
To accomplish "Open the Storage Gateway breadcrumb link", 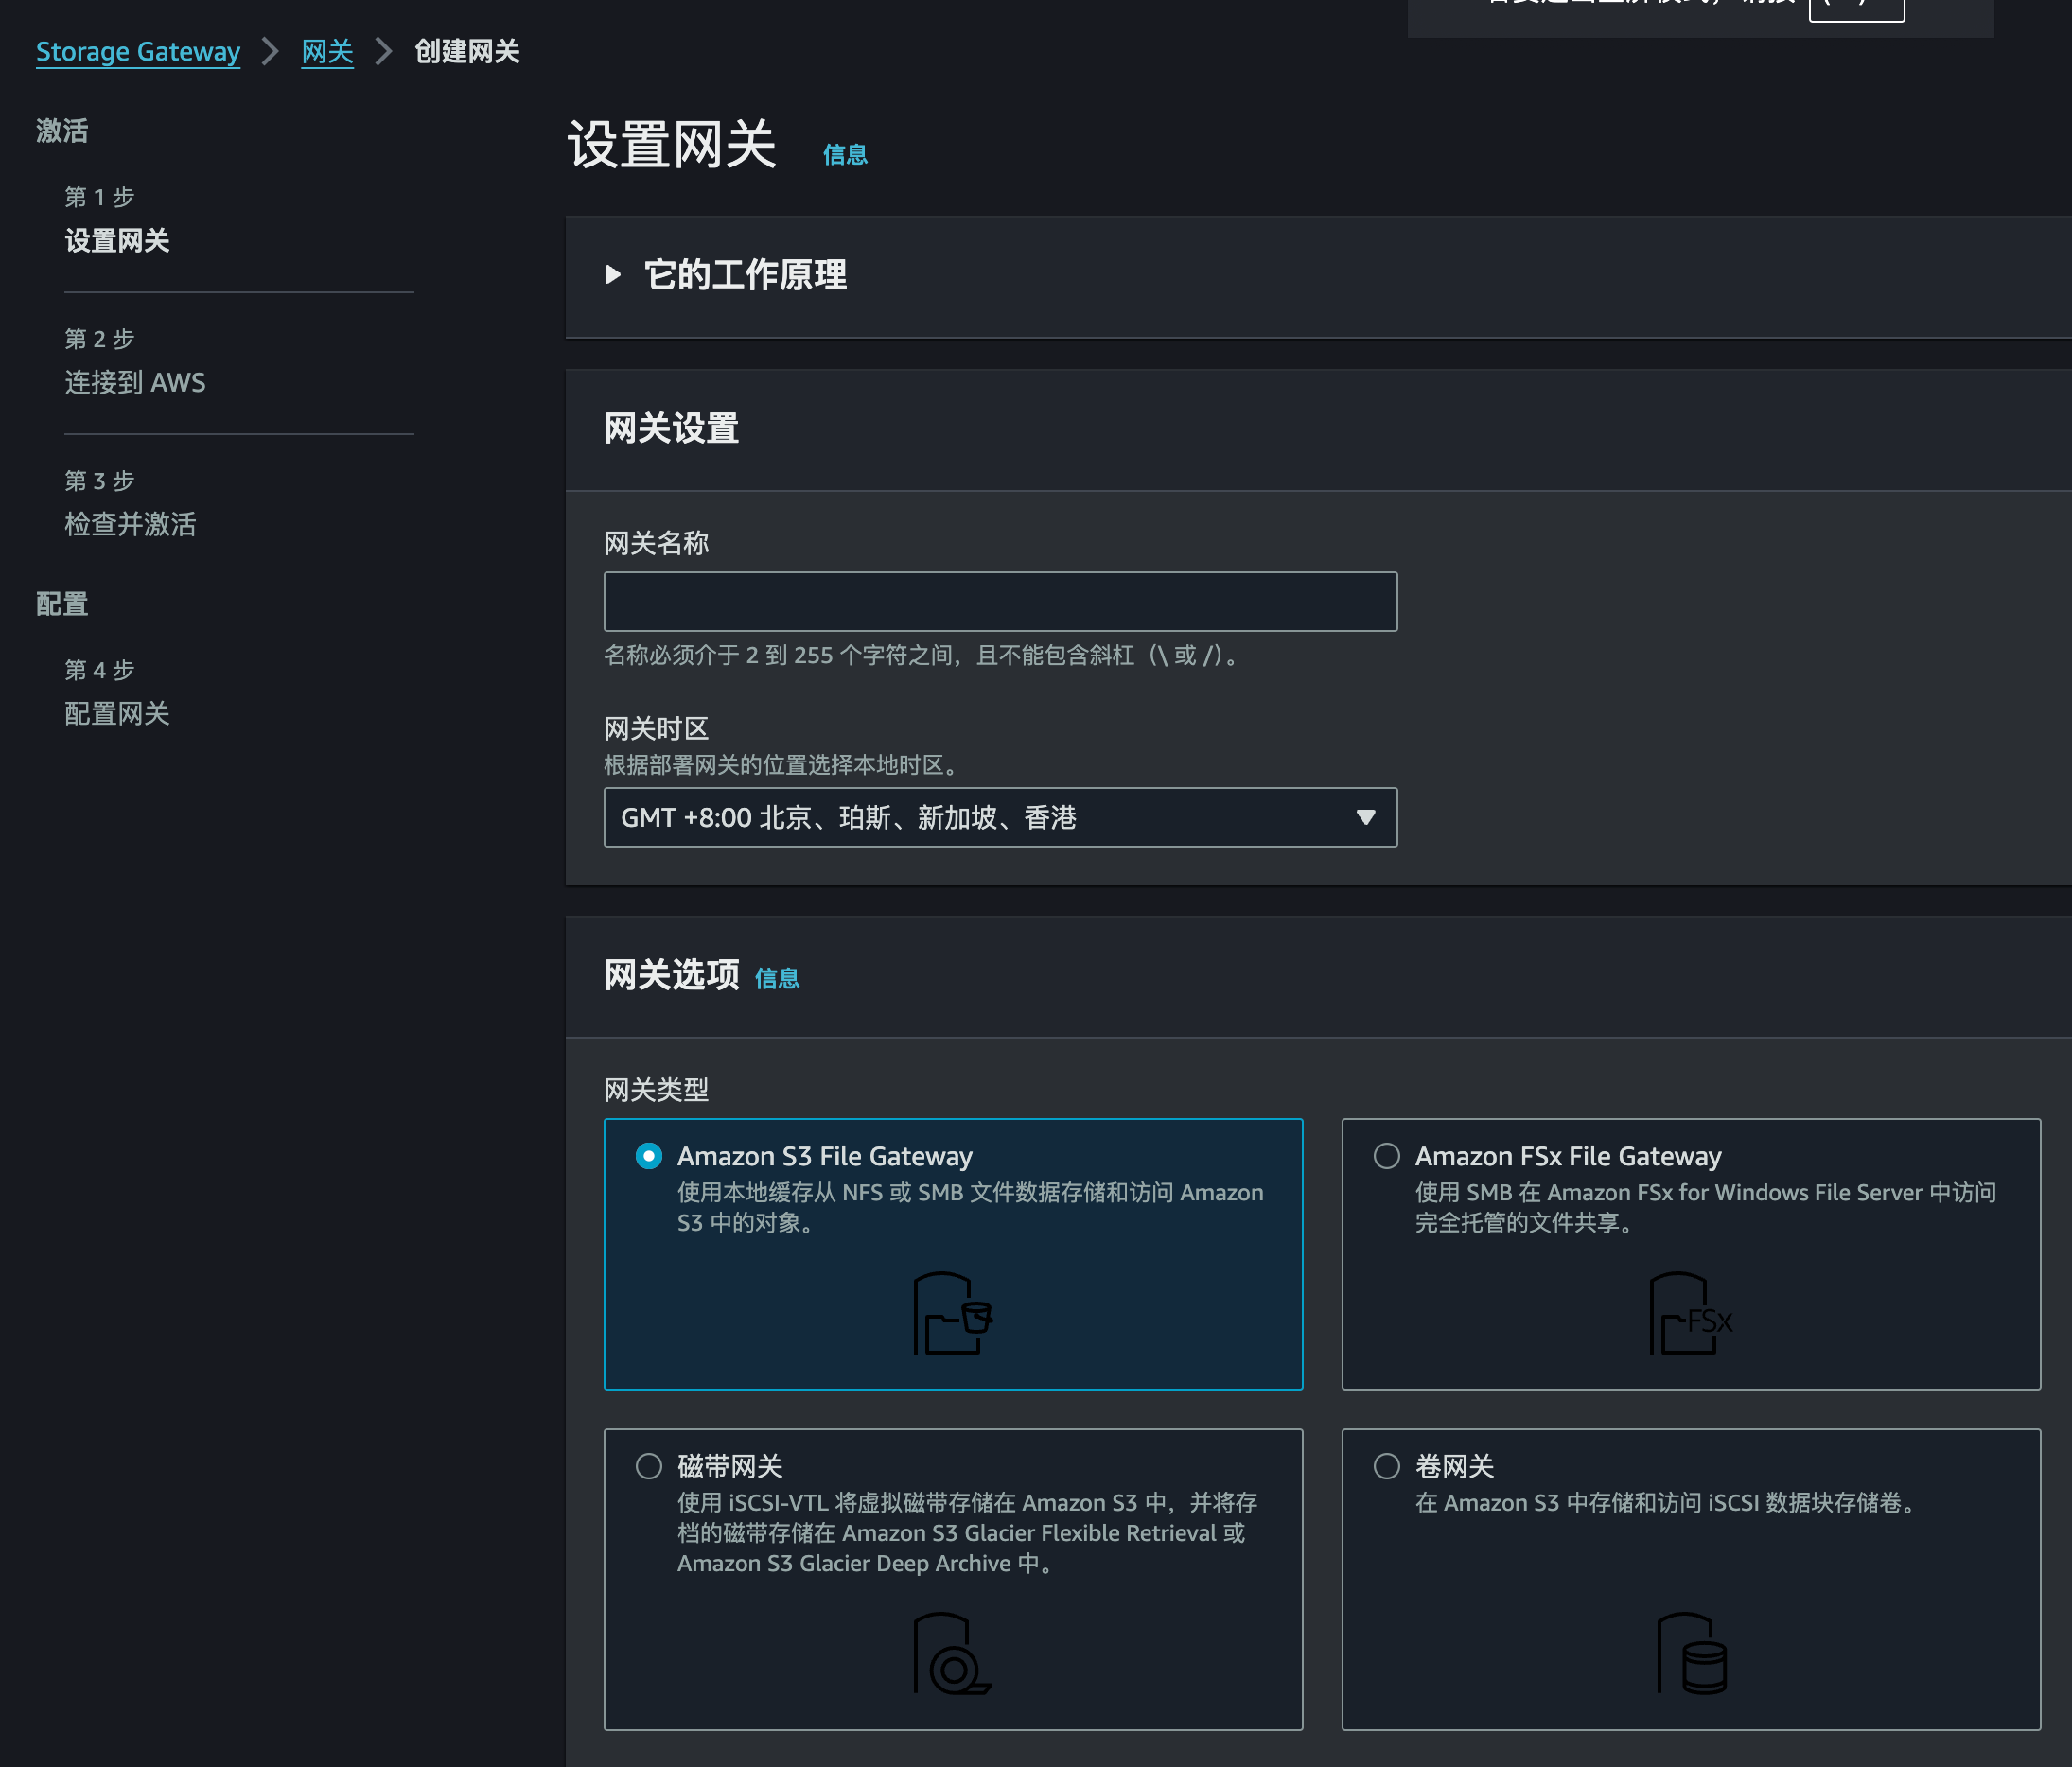I will click(138, 51).
